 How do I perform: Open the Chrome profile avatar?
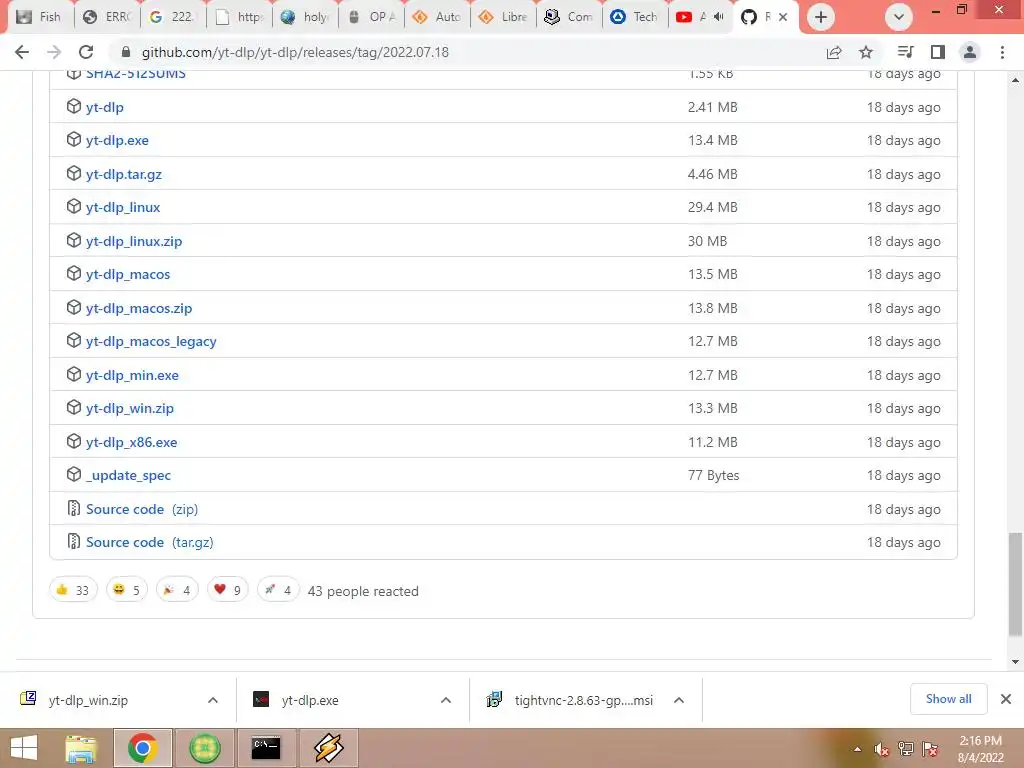(970, 52)
